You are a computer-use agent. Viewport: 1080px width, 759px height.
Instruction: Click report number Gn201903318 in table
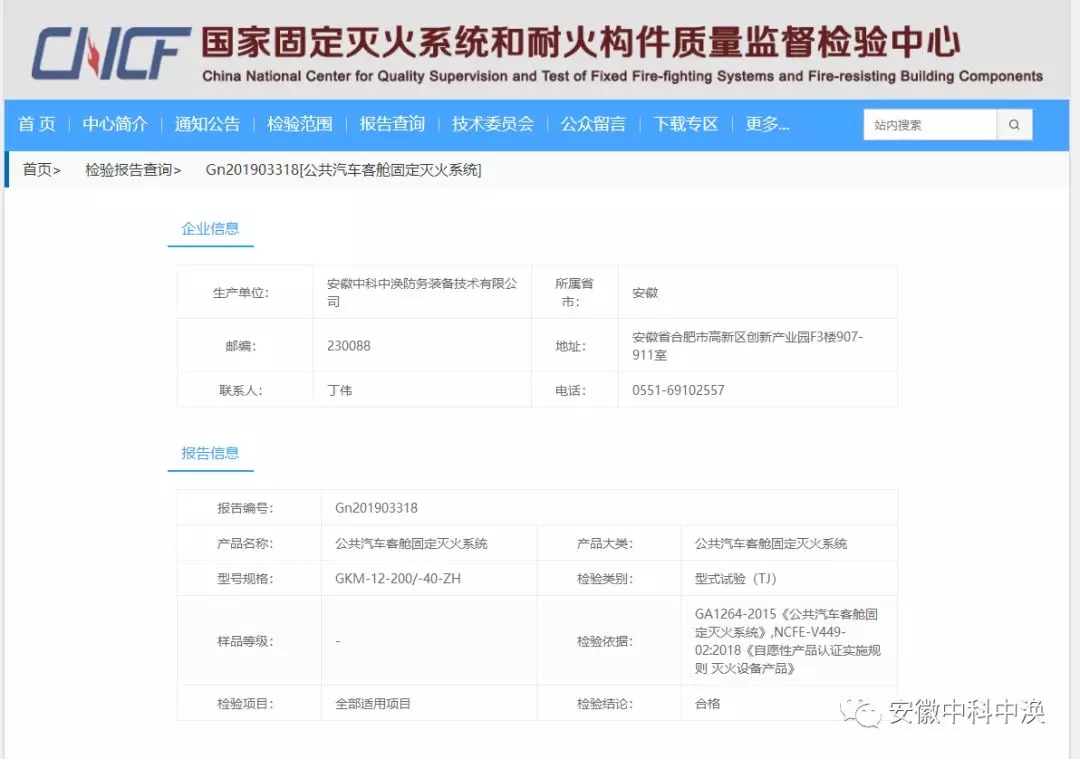tap(376, 508)
